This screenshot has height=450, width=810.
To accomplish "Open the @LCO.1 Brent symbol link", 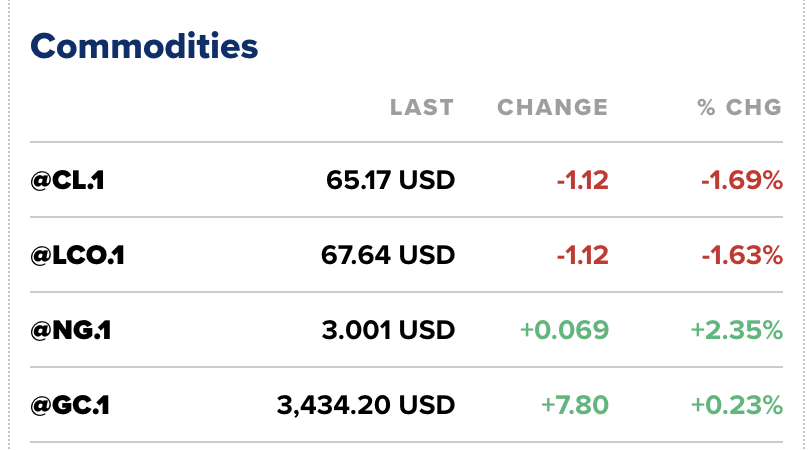I will [77, 256].
